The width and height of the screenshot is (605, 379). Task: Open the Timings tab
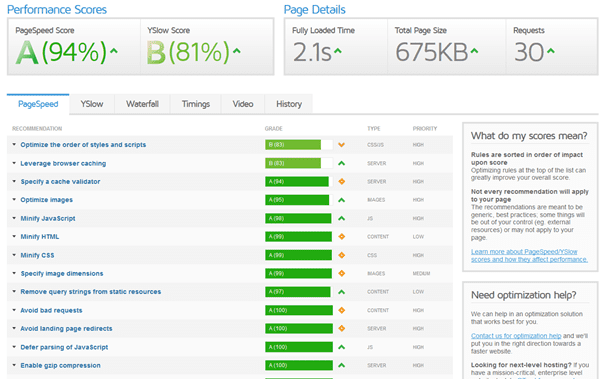click(196, 104)
